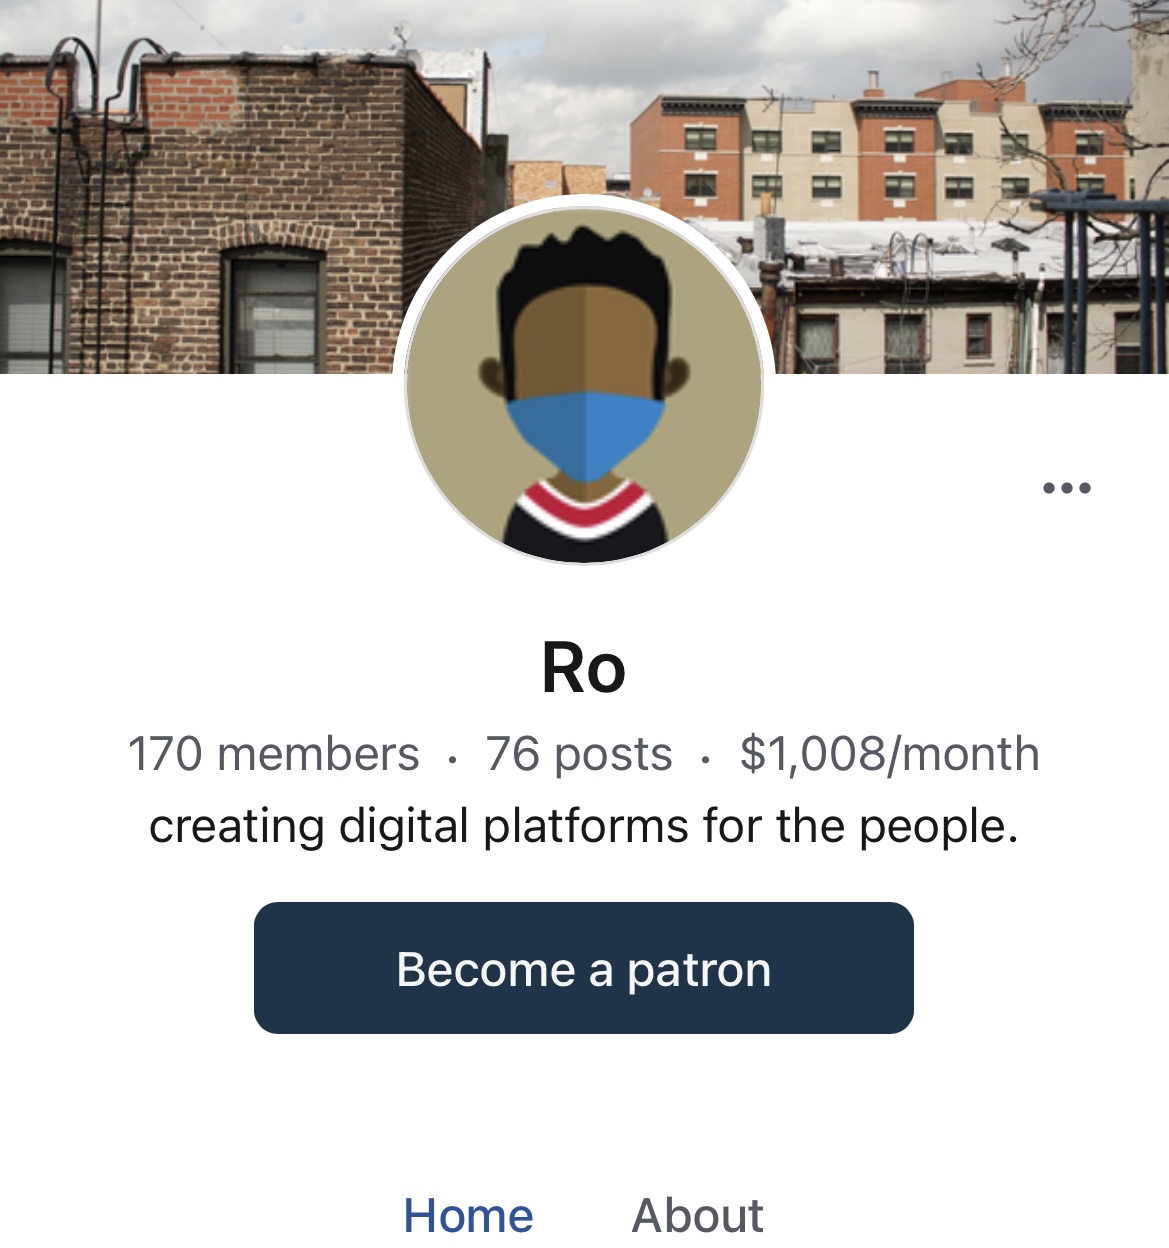The width and height of the screenshot is (1169, 1248).
Task: Select the Home tab
Action: tap(468, 1216)
